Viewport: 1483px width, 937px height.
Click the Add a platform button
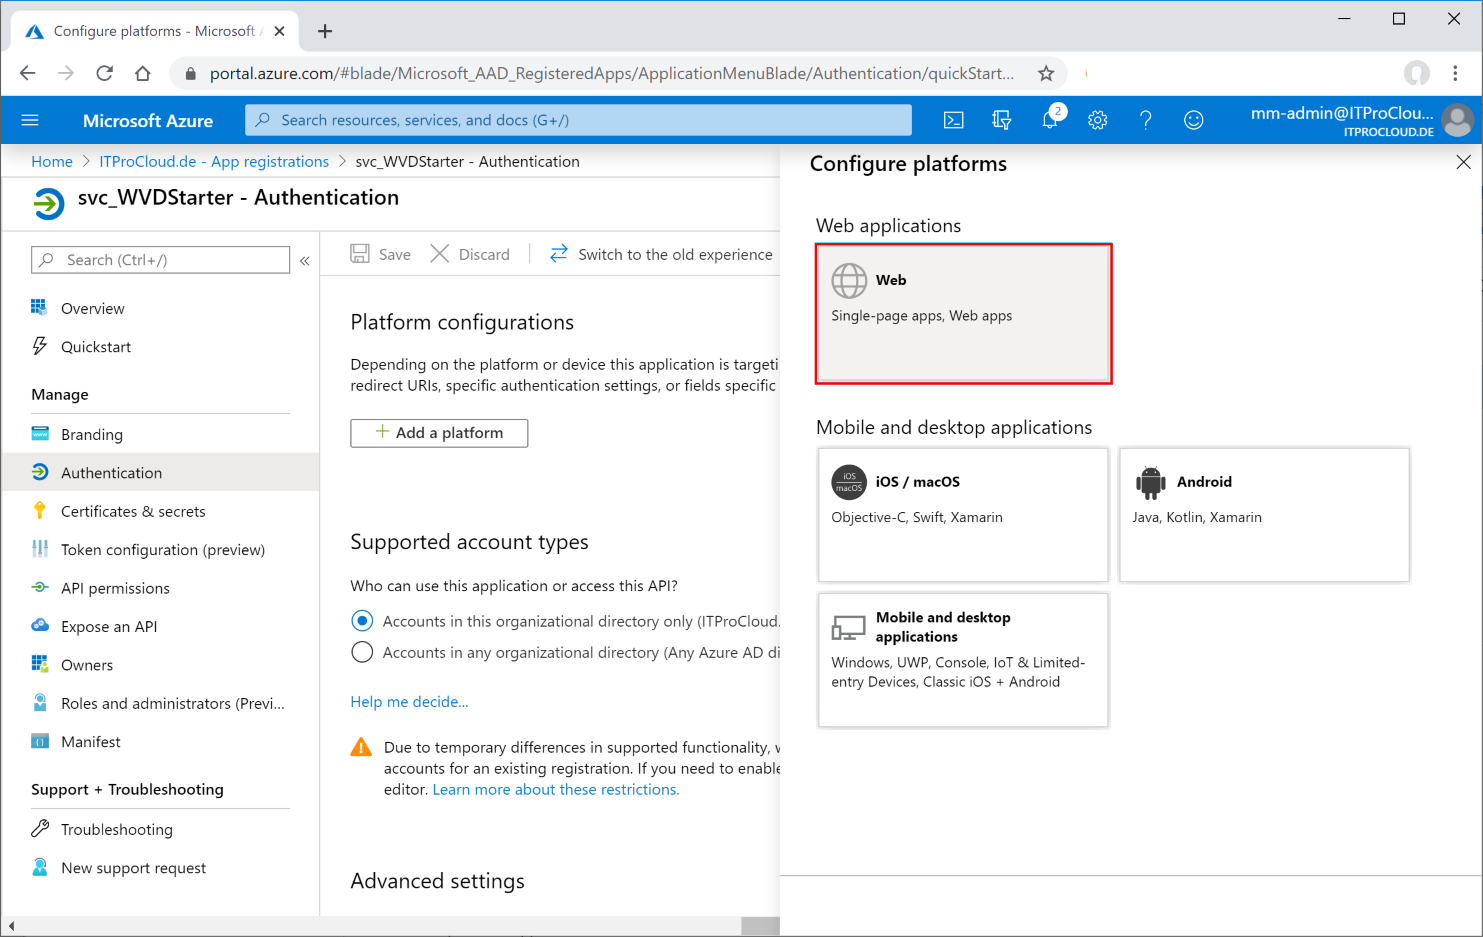click(439, 433)
